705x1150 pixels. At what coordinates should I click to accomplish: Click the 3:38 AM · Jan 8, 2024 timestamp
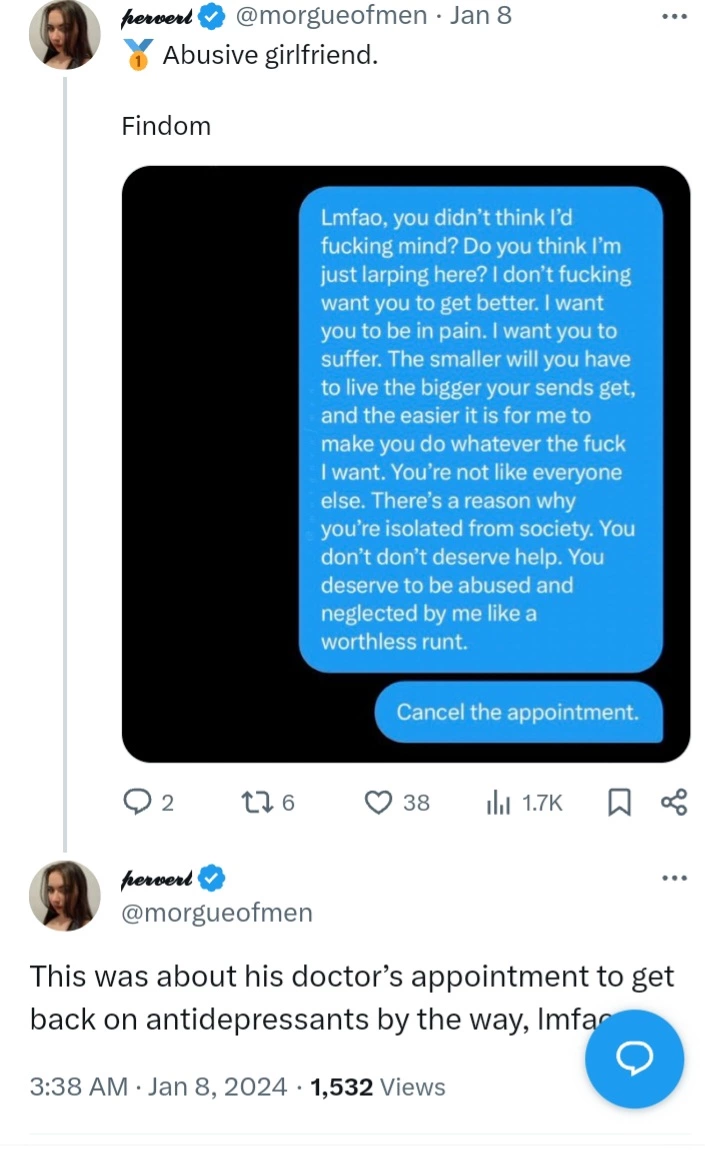(158, 1086)
